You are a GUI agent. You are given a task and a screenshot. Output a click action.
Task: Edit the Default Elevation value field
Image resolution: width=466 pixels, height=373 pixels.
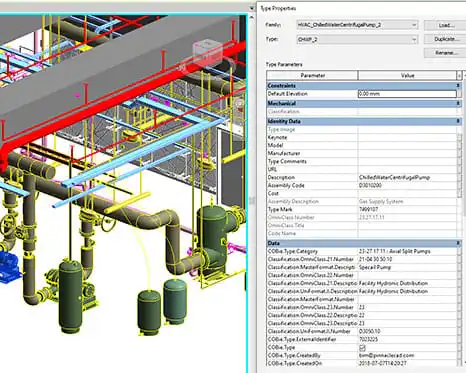(x=407, y=94)
